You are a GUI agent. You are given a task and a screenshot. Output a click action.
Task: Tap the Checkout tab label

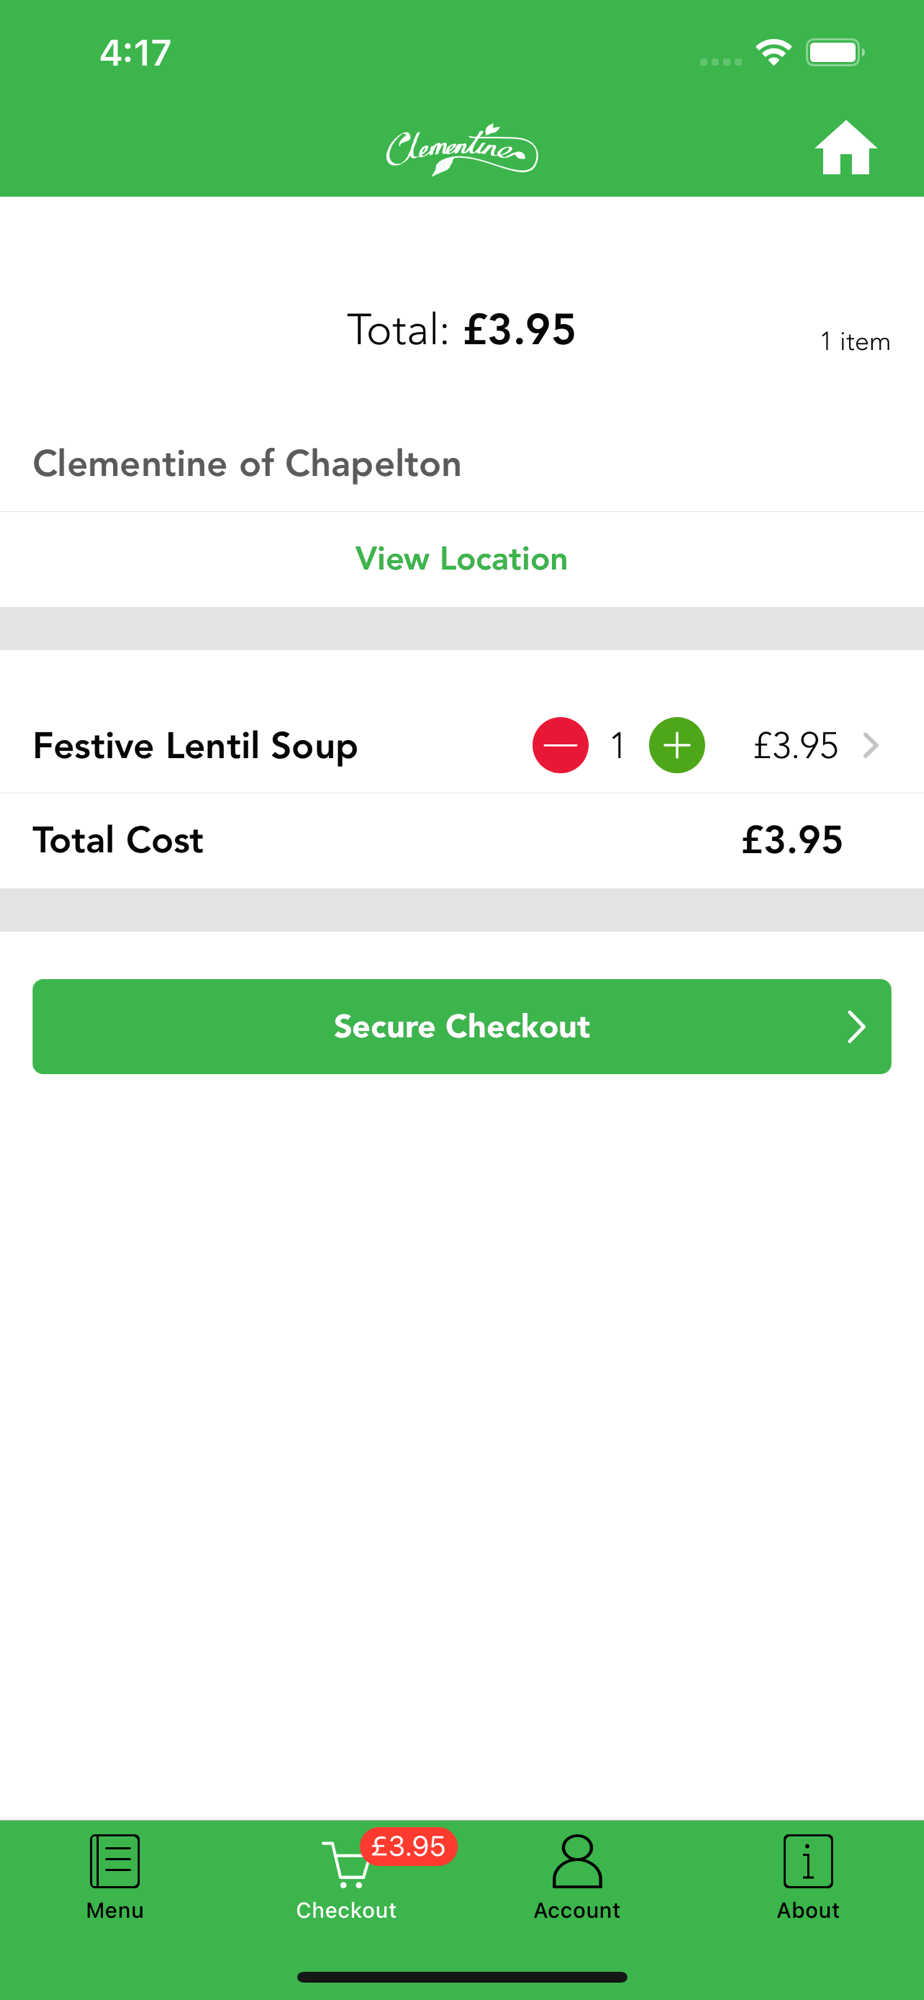(x=346, y=1910)
